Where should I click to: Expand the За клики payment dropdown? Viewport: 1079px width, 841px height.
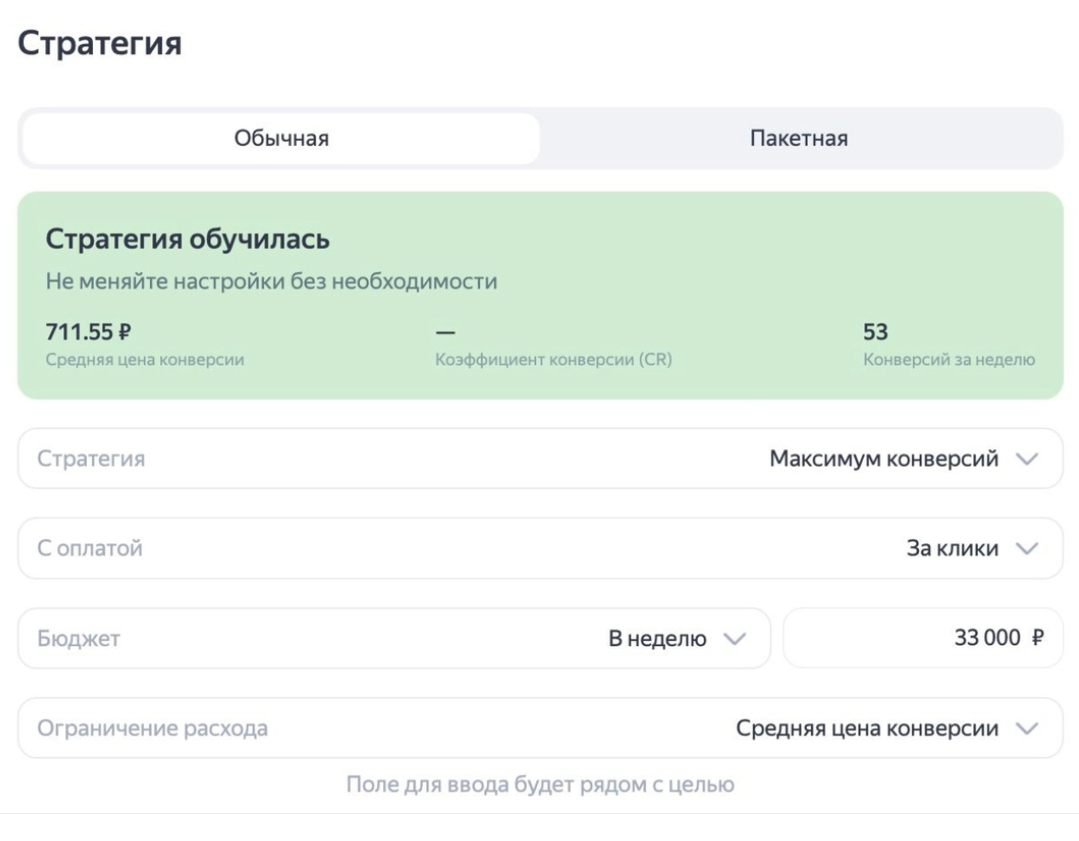pos(952,548)
